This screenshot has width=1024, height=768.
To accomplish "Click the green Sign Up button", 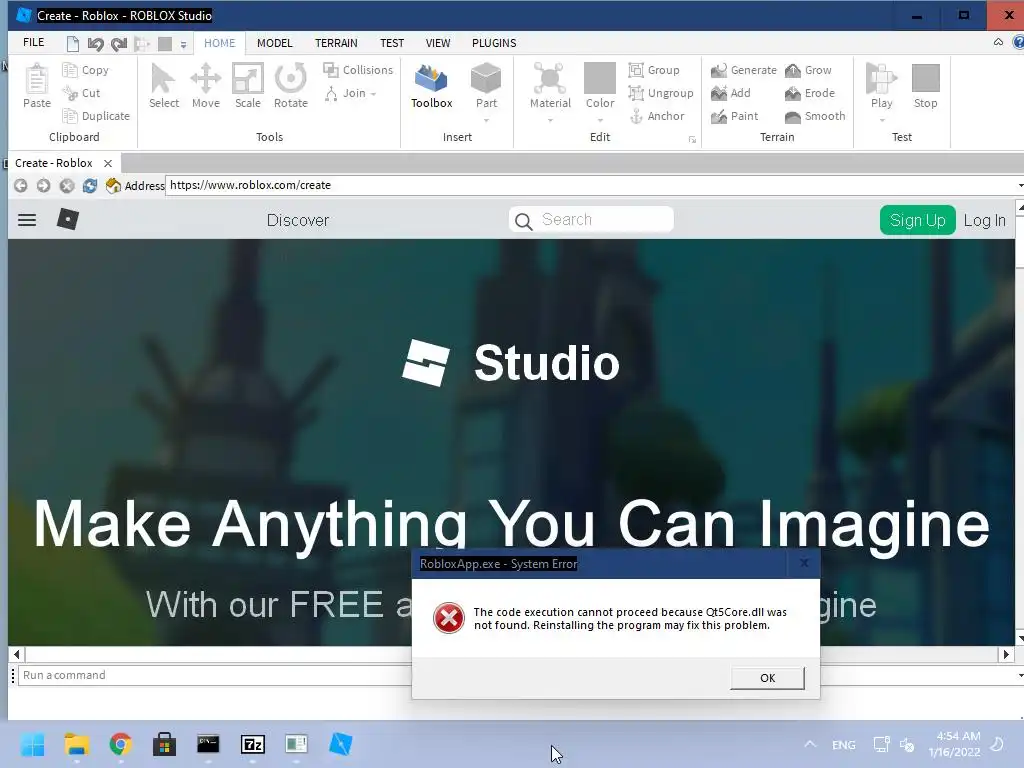I will 918,220.
